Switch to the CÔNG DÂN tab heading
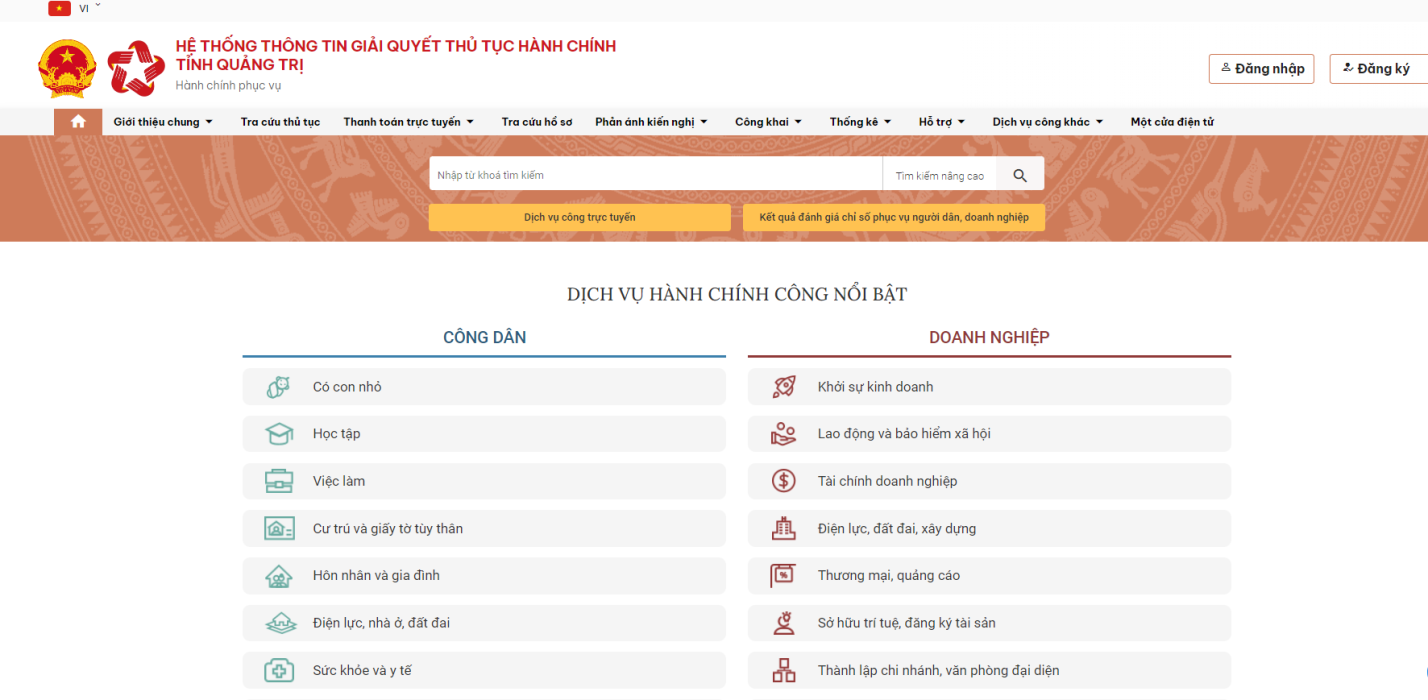This screenshot has width=1428, height=700. [x=484, y=338]
